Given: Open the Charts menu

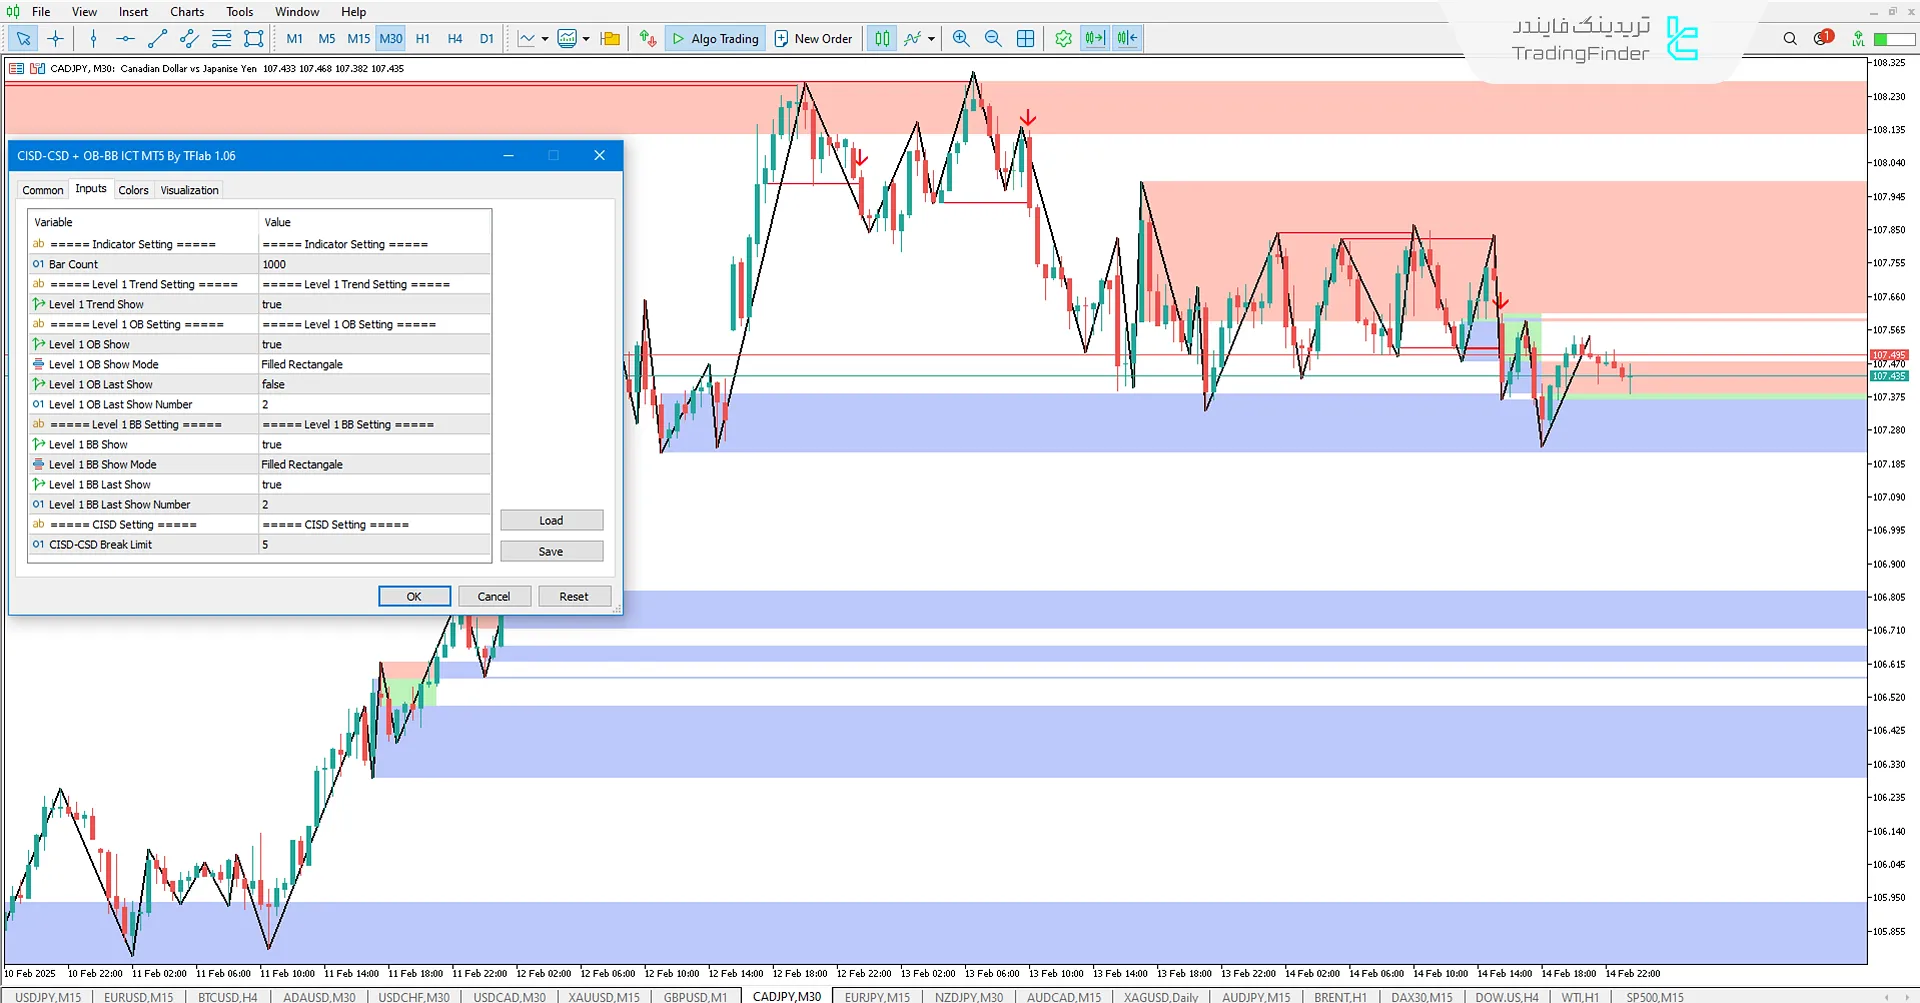Looking at the screenshot, I should [x=187, y=12].
